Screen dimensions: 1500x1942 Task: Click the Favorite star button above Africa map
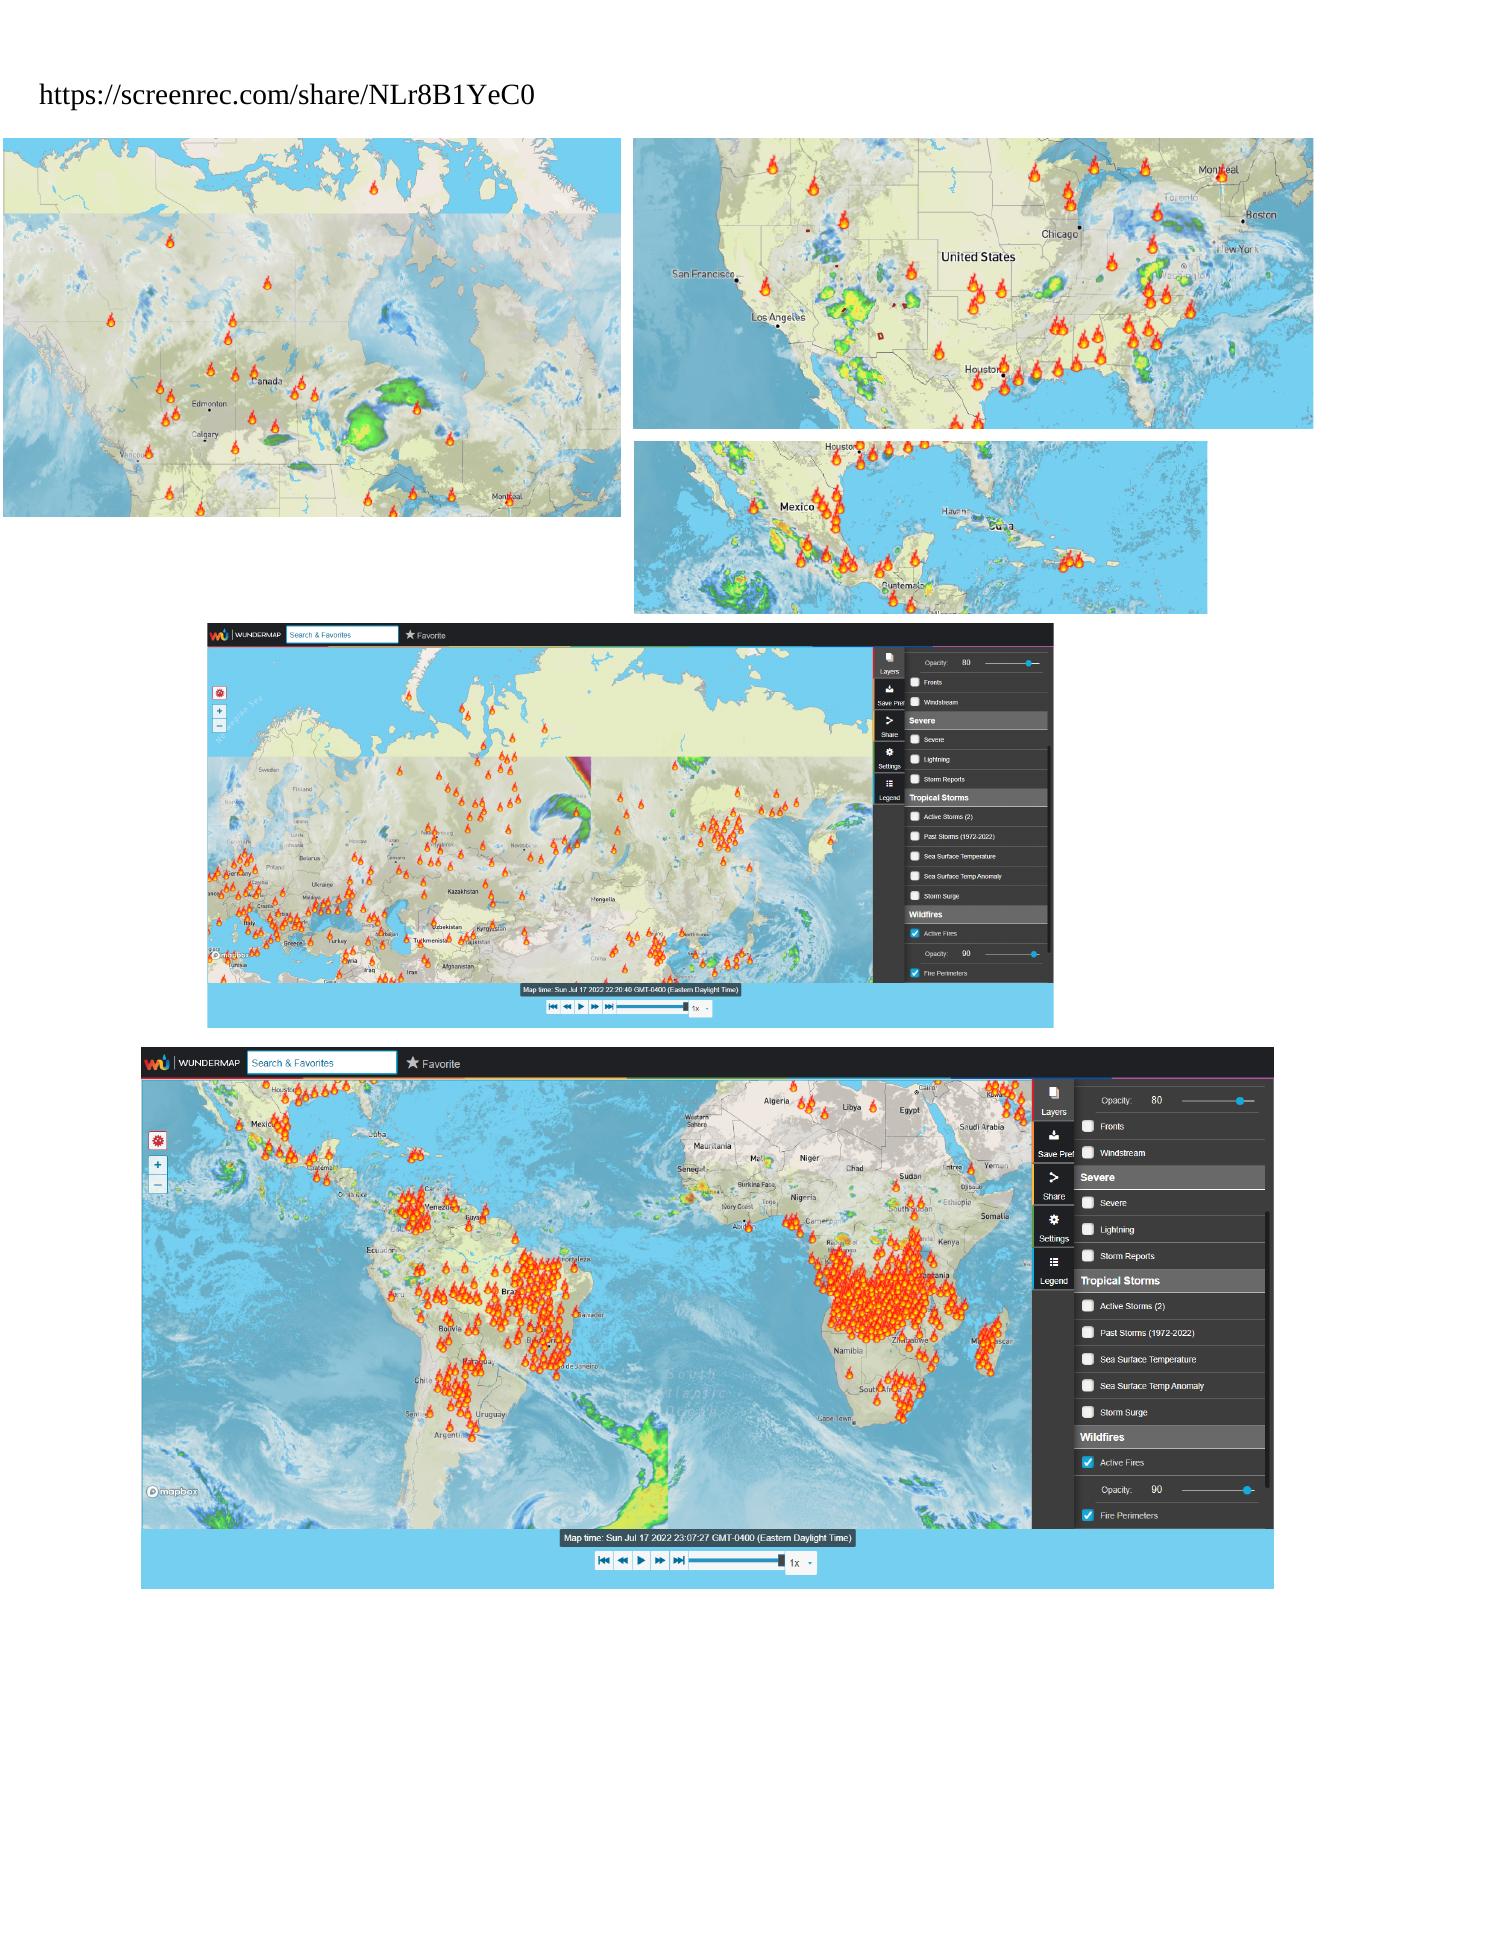click(x=432, y=1063)
